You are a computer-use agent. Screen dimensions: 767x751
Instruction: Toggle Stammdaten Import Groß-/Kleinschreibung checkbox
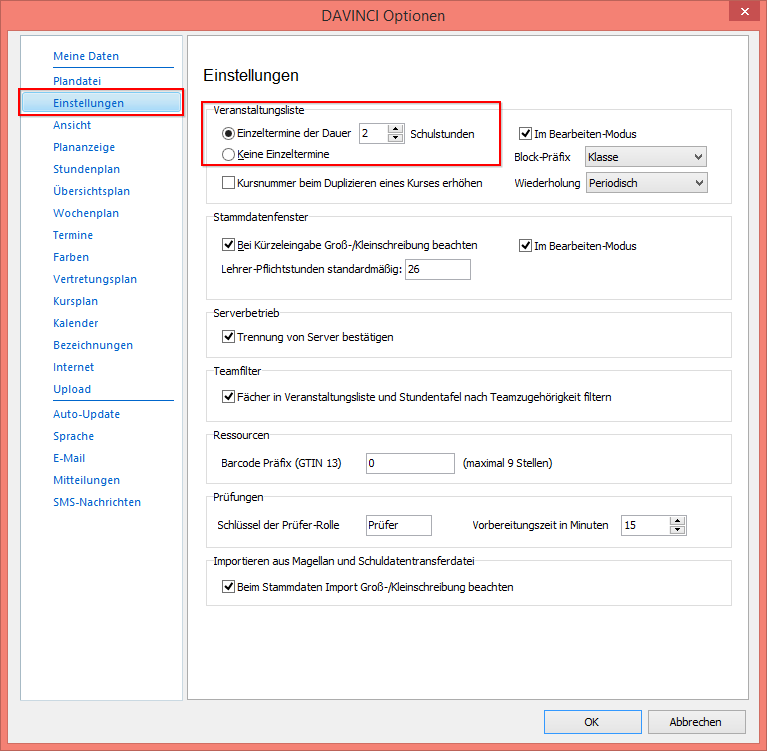(x=228, y=586)
